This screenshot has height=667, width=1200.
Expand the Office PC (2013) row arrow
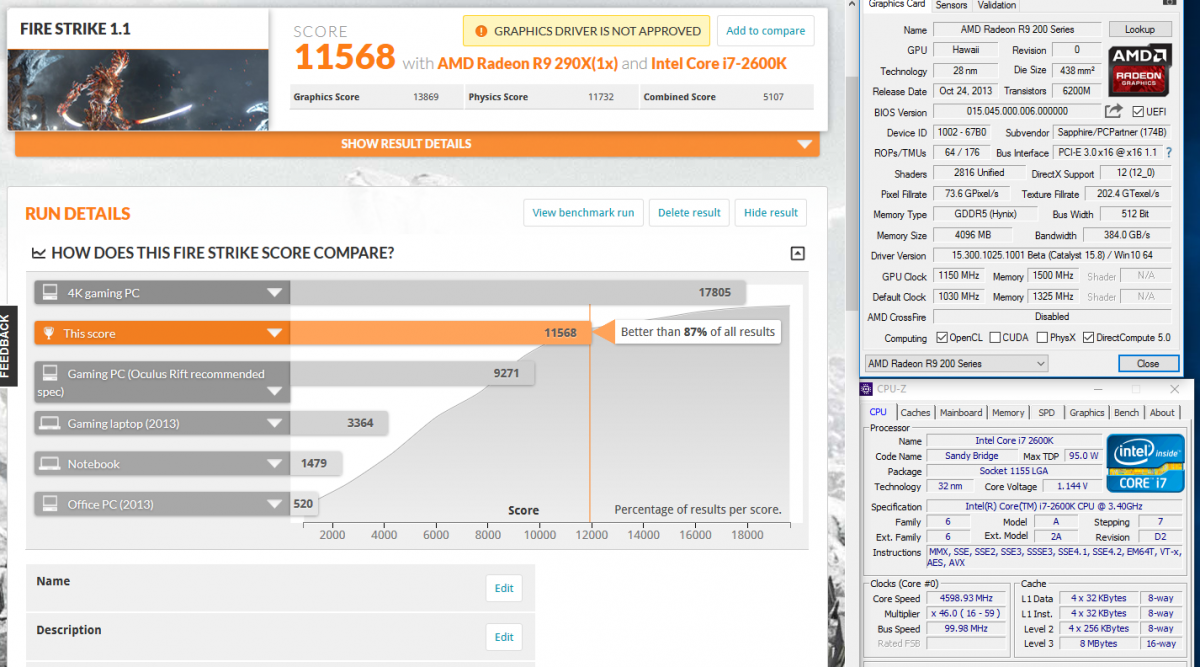pyautogui.click(x=274, y=504)
